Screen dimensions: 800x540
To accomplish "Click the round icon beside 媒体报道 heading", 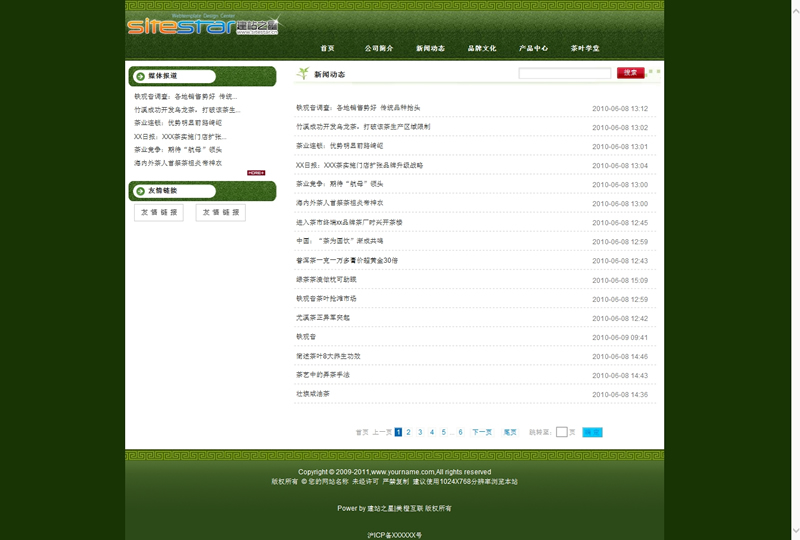I will click(139, 76).
